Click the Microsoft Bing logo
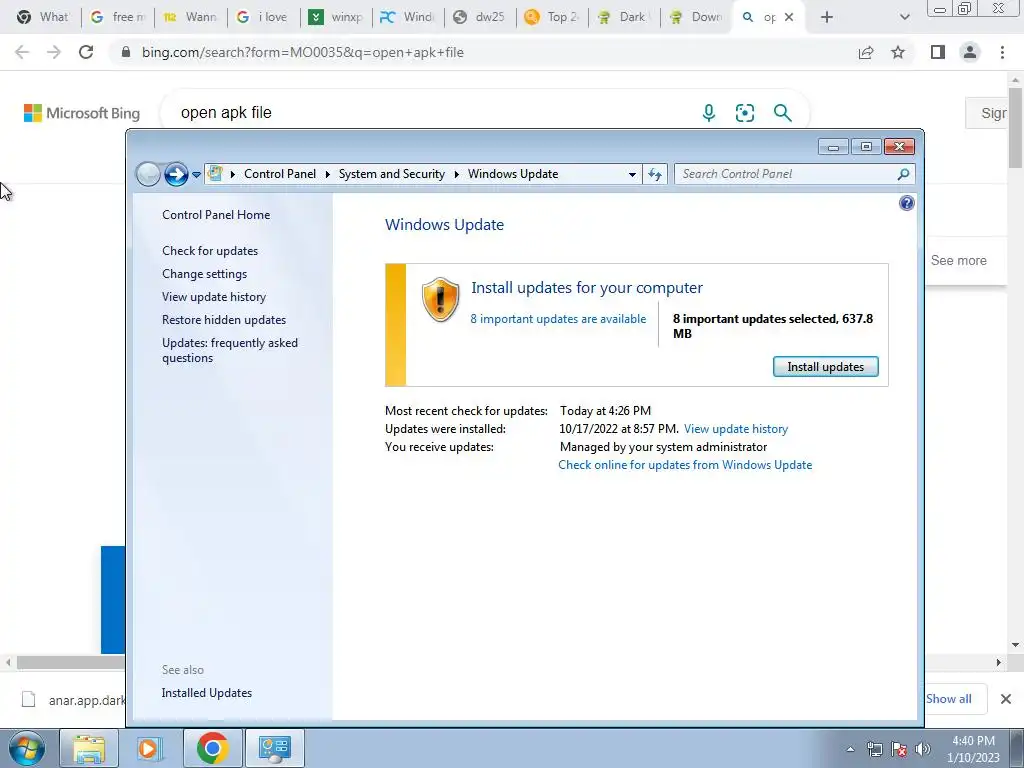The height and width of the screenshot is (768, 1024). pos(82,113)
